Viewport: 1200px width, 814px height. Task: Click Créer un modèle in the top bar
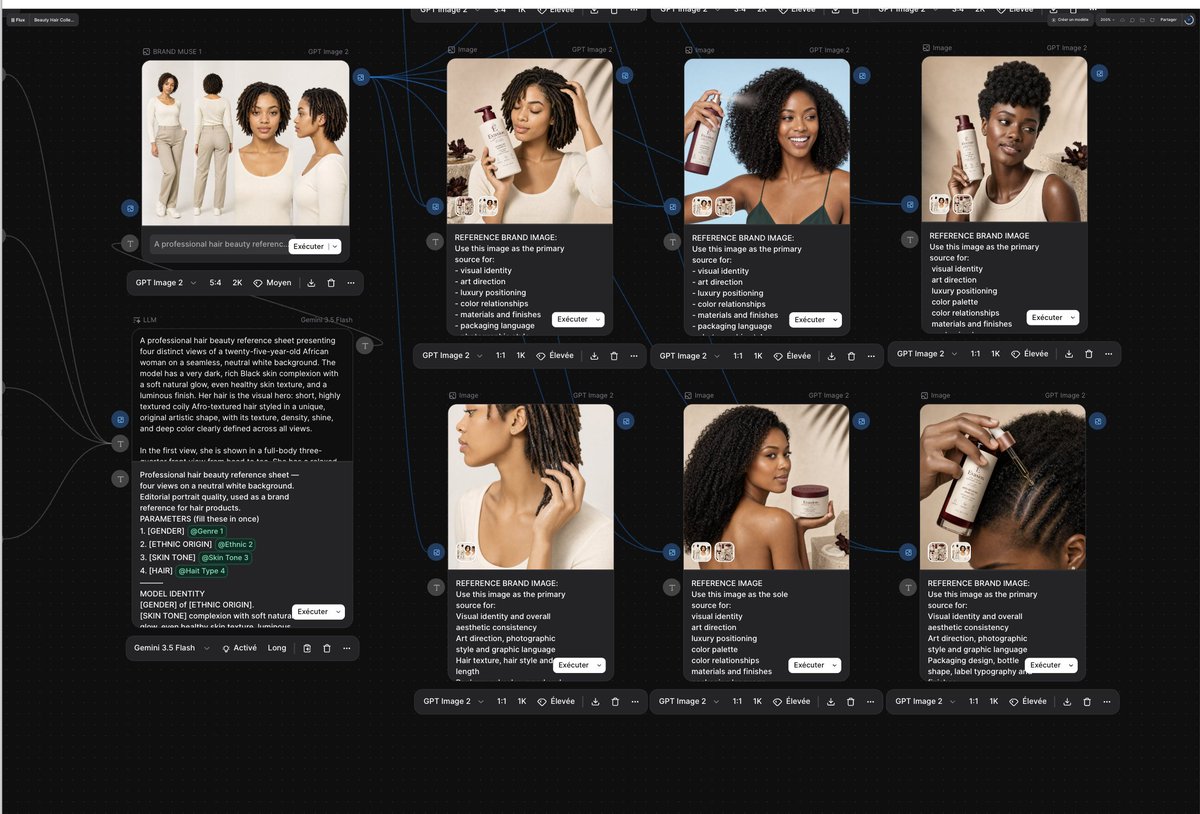pos(1070,19)
